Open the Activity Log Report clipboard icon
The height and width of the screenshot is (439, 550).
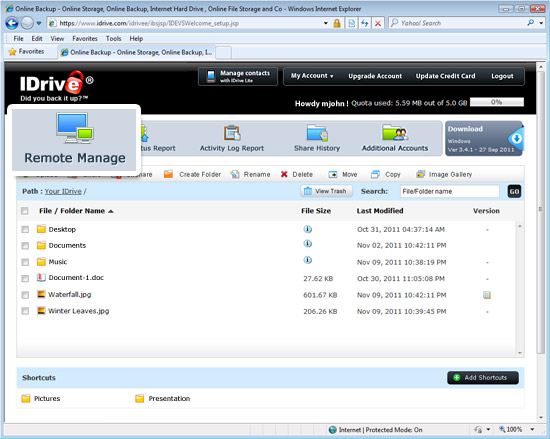click(x=232, y=133)
